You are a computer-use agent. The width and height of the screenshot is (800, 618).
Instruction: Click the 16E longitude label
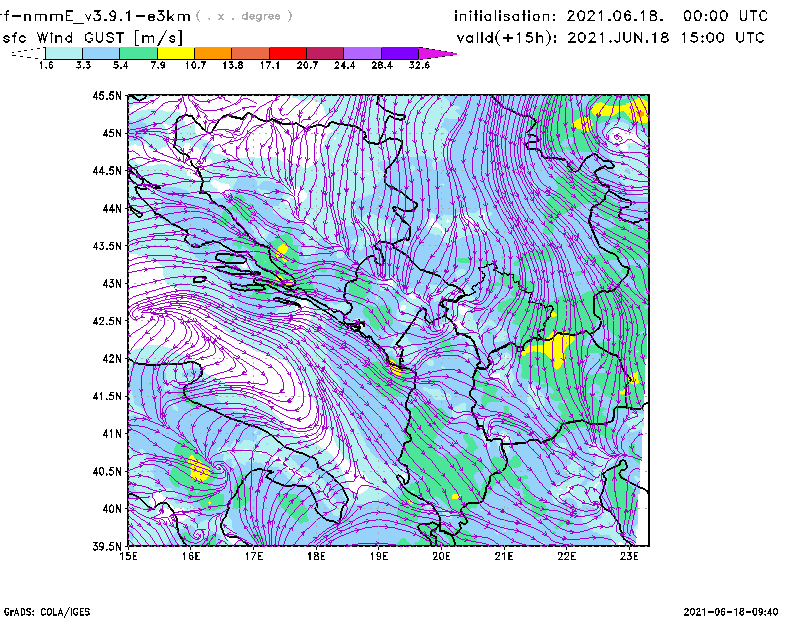point(191,556)
